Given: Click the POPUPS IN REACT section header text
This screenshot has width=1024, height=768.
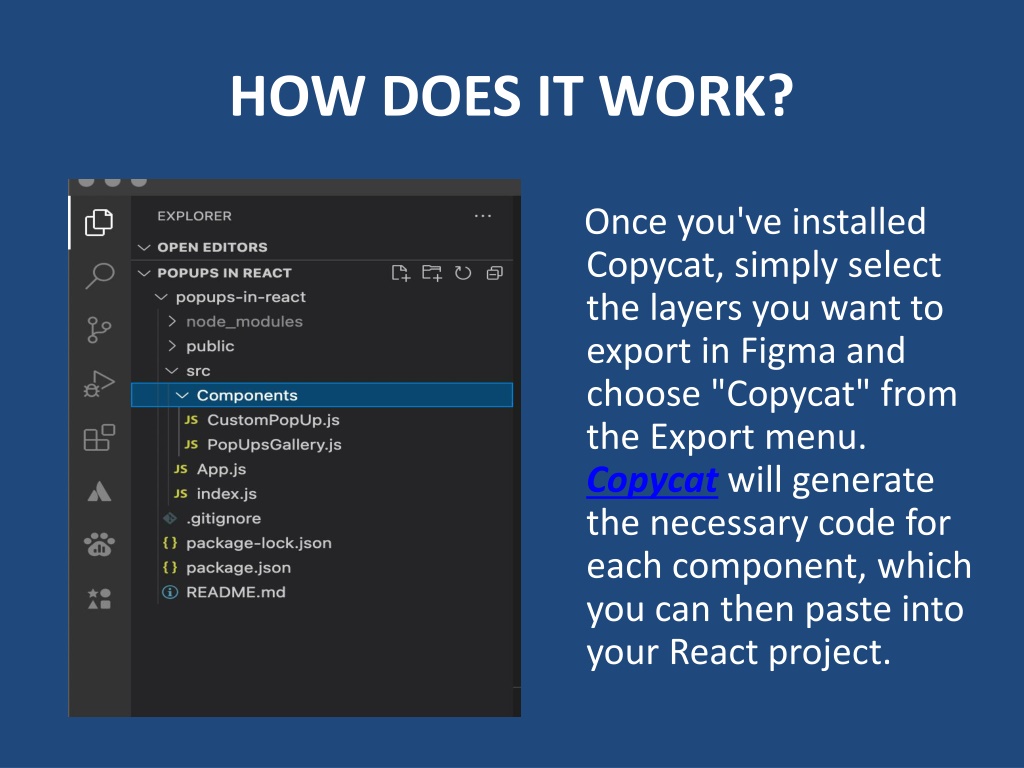Looking at the screenshot, I should coord(224,273).
